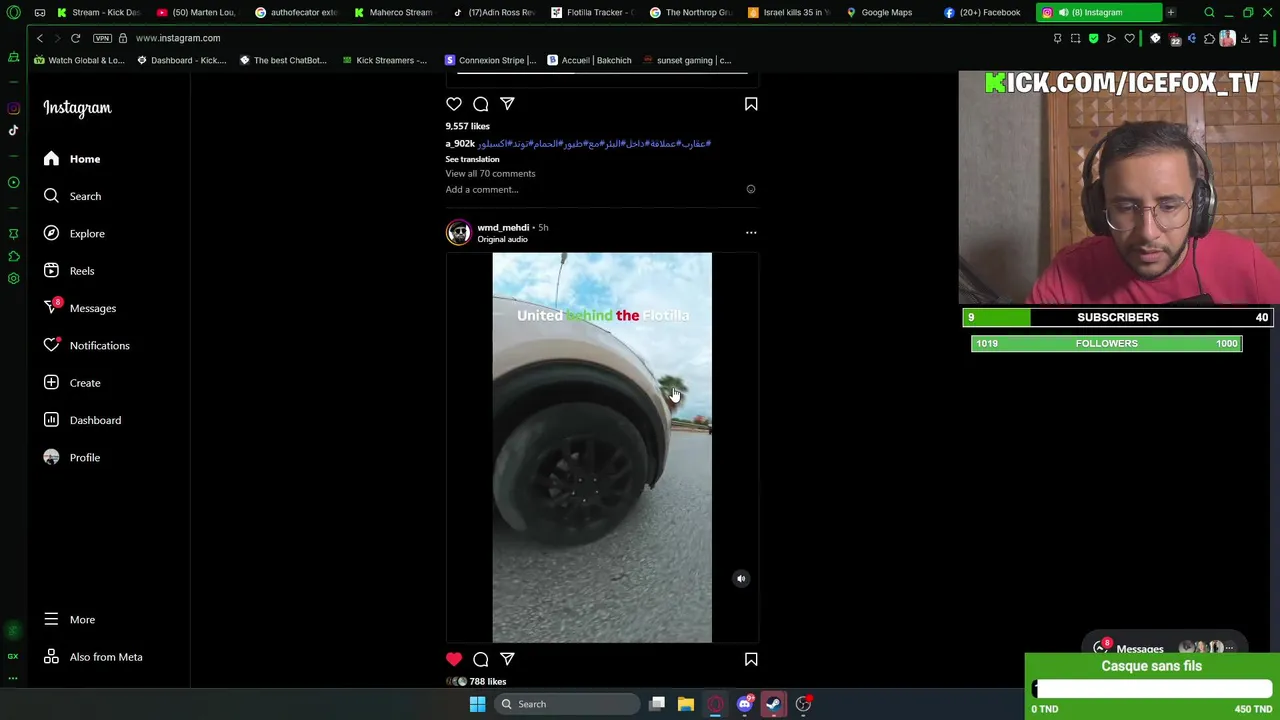This screenshot has width=1280, height=720.
Task: Open Discord from taskbar
Action: coord(744,704)
